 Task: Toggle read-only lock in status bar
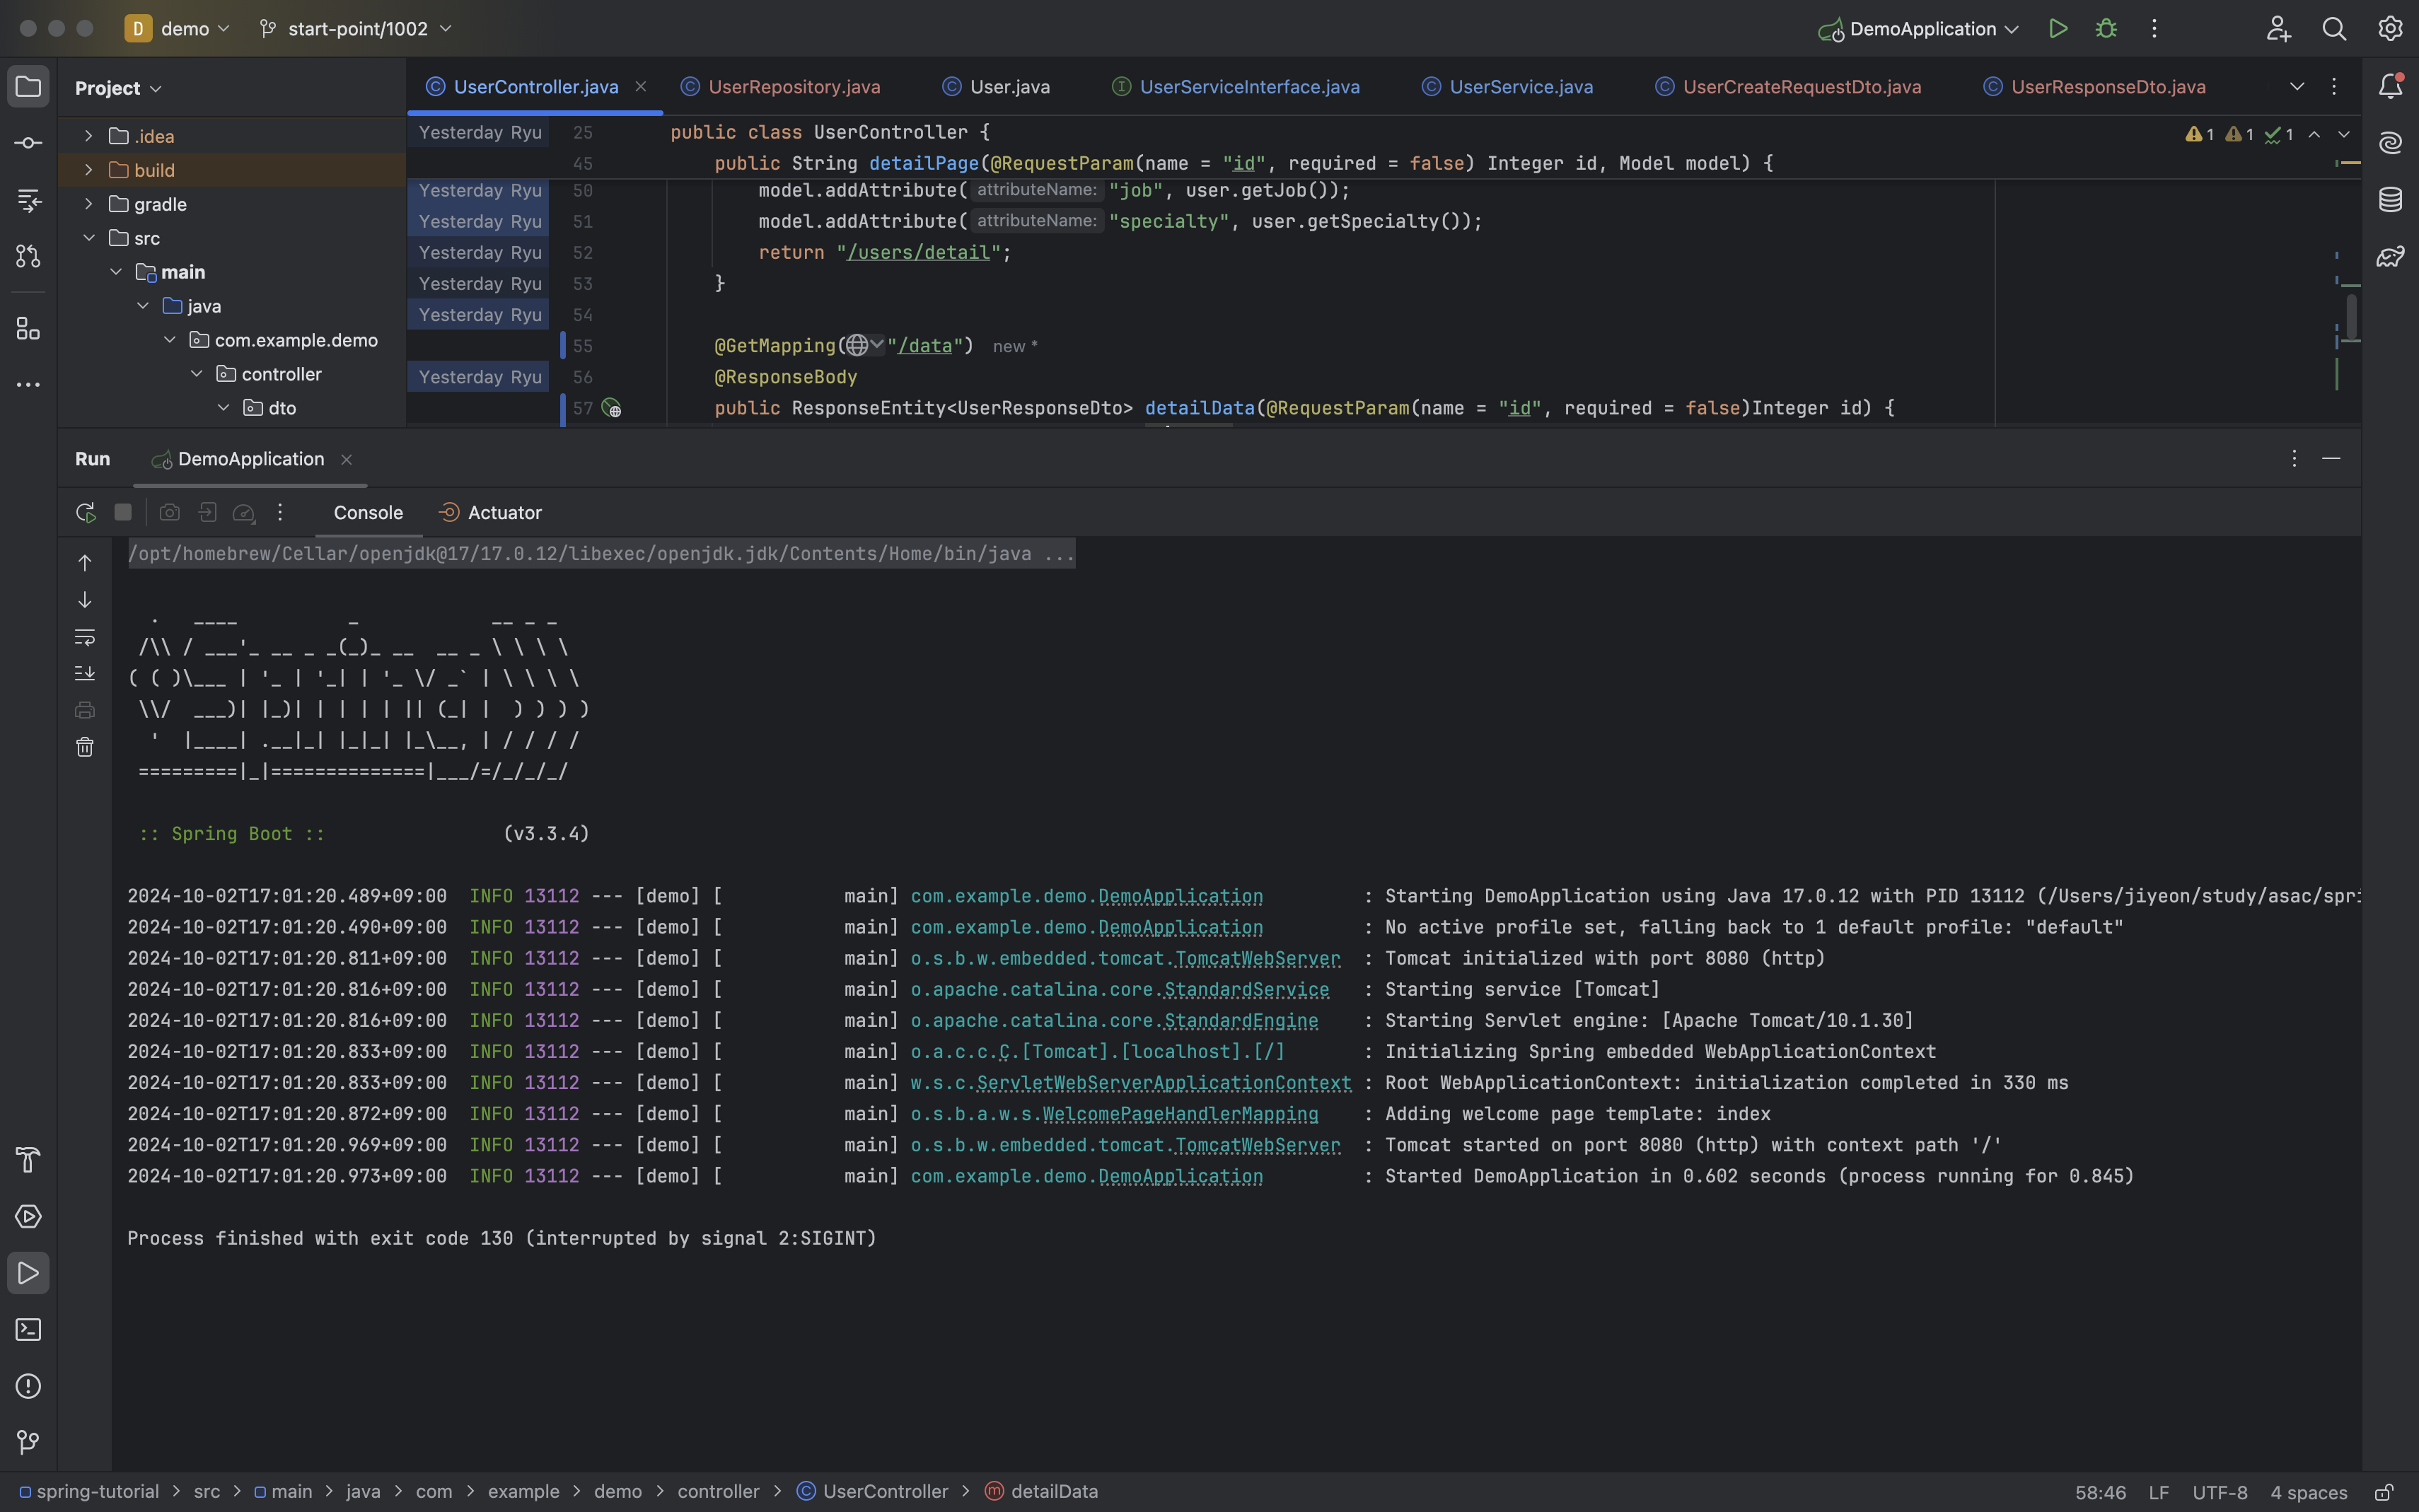tap(2383, 1492)
